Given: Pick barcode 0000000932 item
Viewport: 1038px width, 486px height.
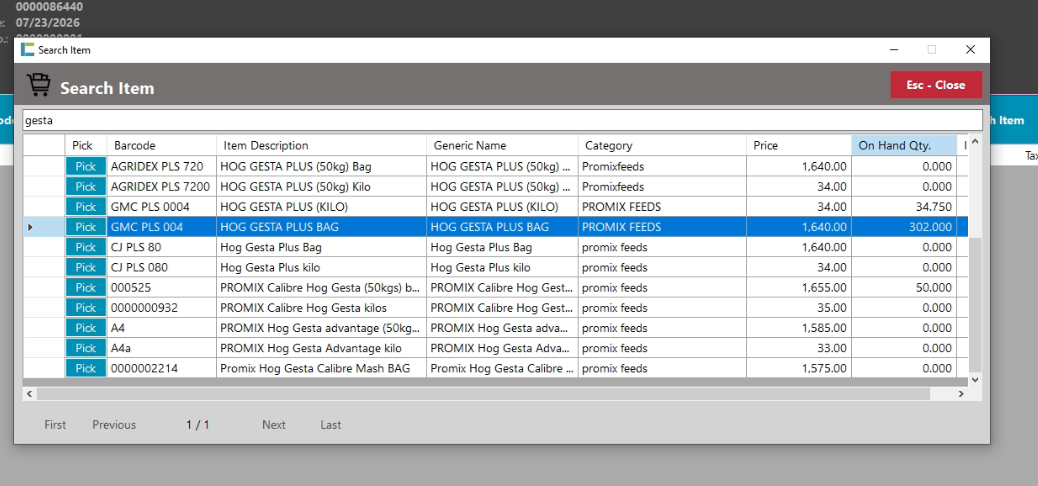Looking at the screenshot, I should [x=85, y=308].
